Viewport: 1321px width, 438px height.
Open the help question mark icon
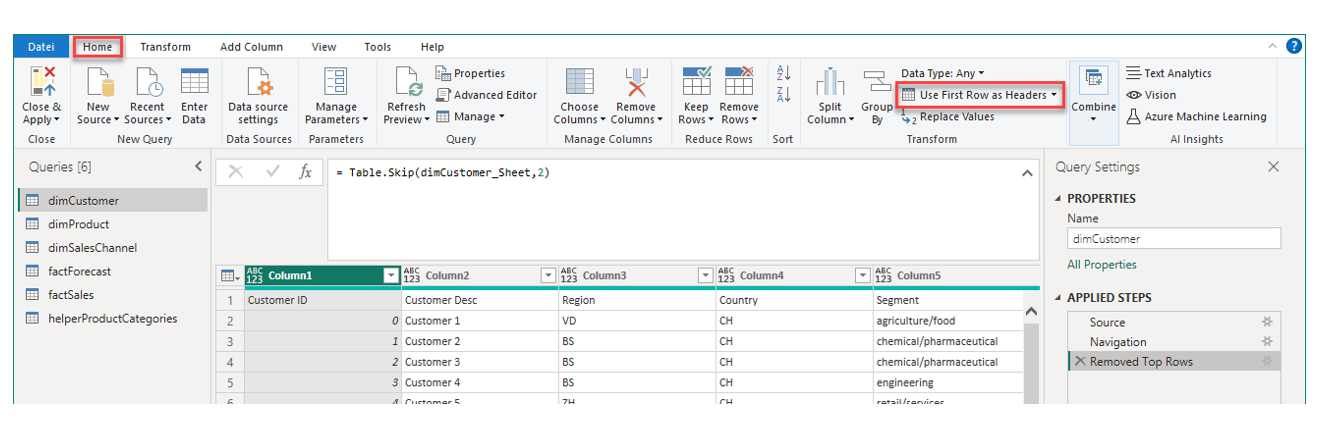click(x=1294, y=46)
